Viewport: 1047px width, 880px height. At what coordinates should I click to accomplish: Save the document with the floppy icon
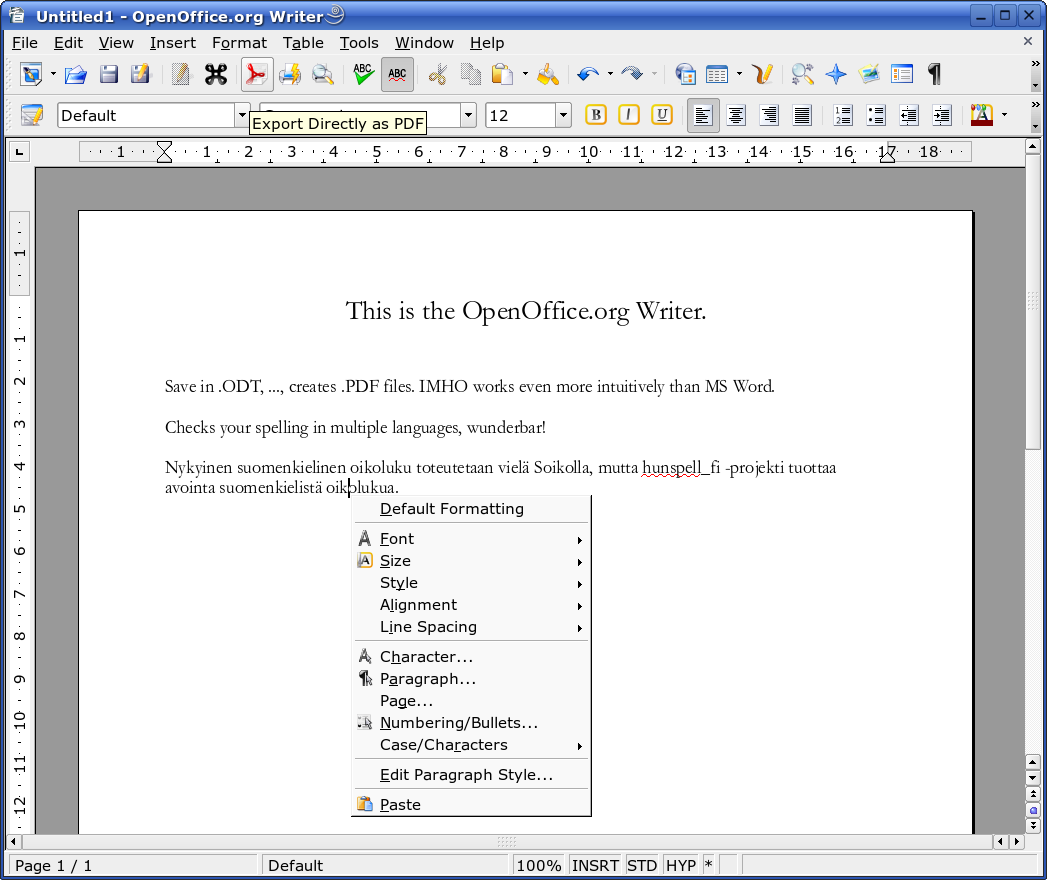pyautogui.click(x=109, y=74)
